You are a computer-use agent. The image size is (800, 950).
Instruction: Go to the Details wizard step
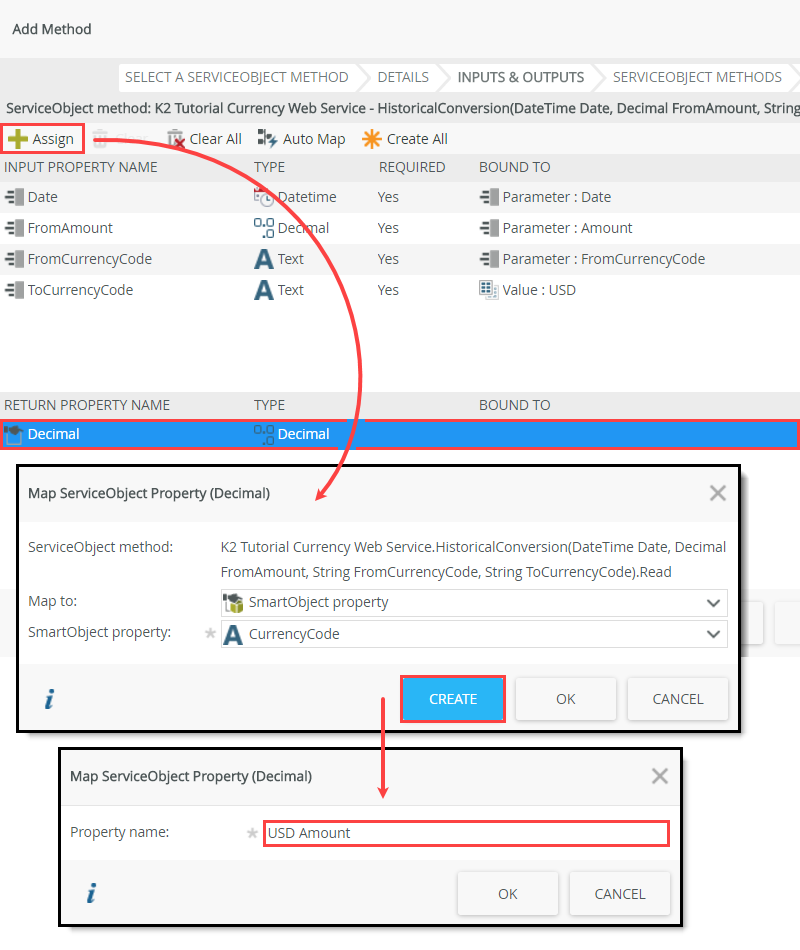click(x=403, y=77)
